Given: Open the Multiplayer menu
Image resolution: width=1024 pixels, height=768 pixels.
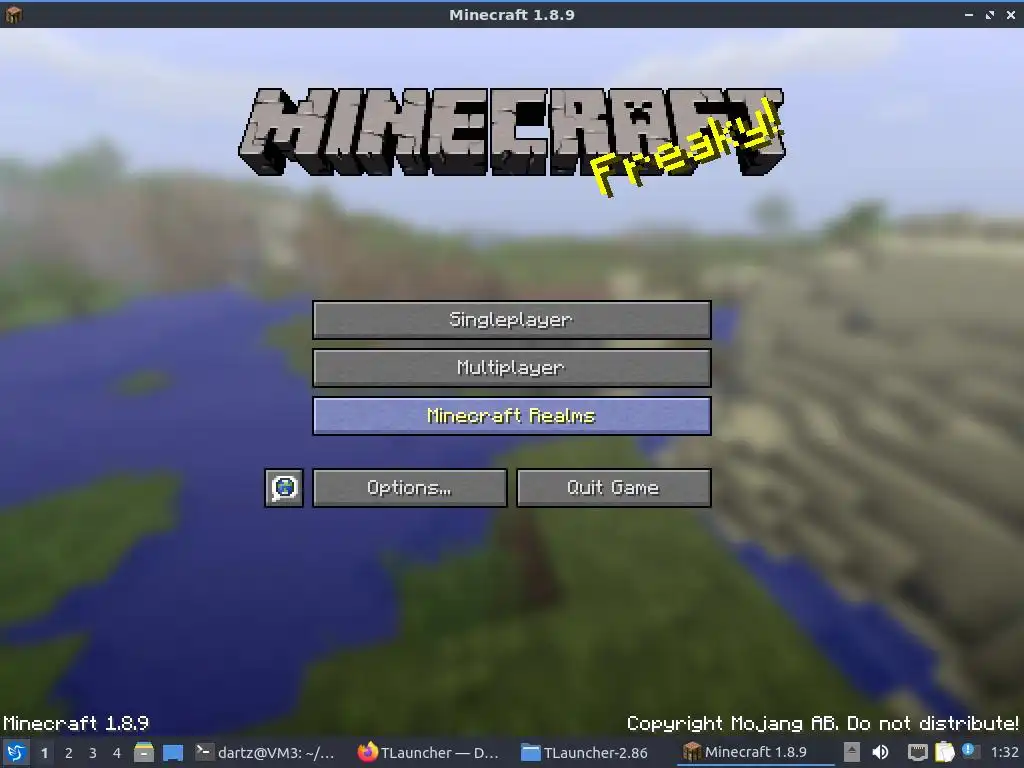Looking at the screenshot, I should pos(511,368).
